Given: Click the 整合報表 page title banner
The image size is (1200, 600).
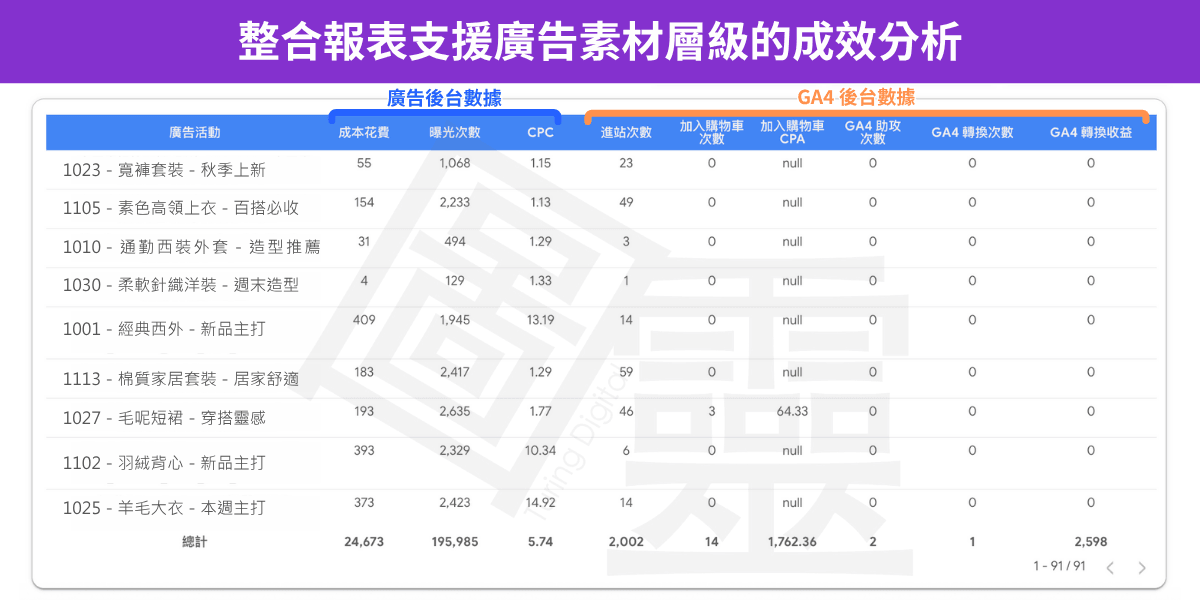Looking at the screenshot, I should pyautogui.click(x=600, y=41).
